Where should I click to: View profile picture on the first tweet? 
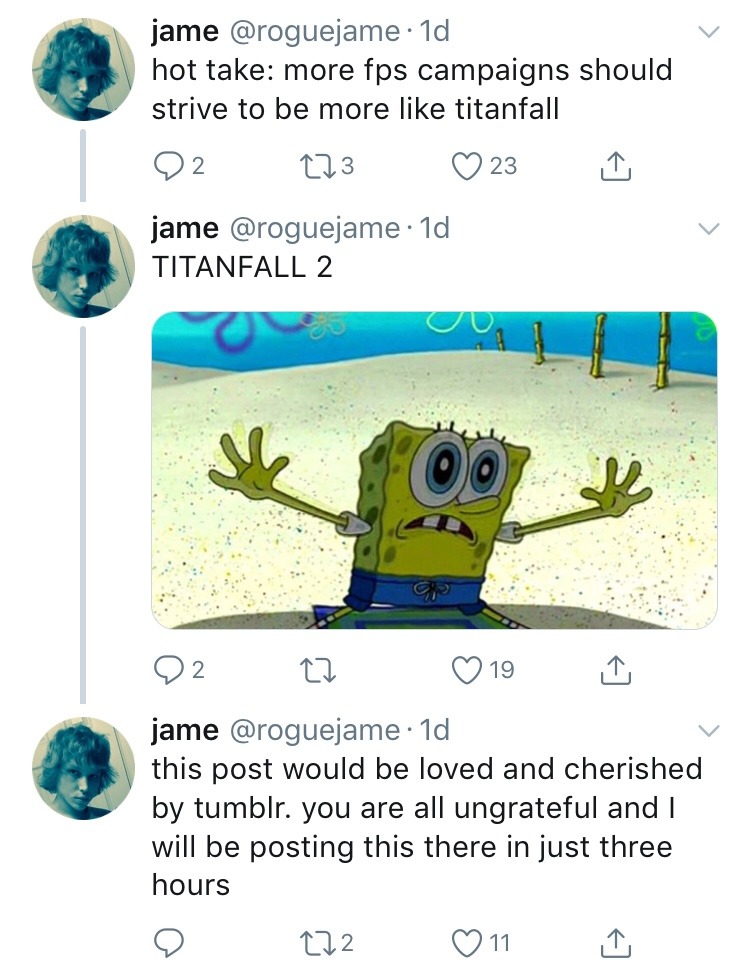[84, 68]
